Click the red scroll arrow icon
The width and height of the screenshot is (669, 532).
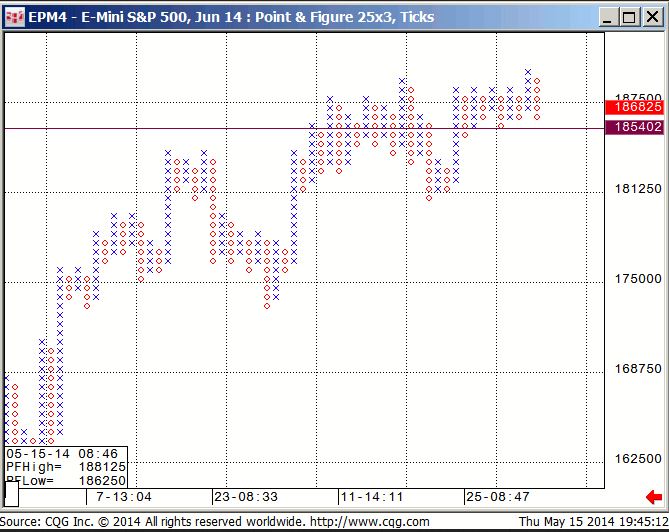654,496
